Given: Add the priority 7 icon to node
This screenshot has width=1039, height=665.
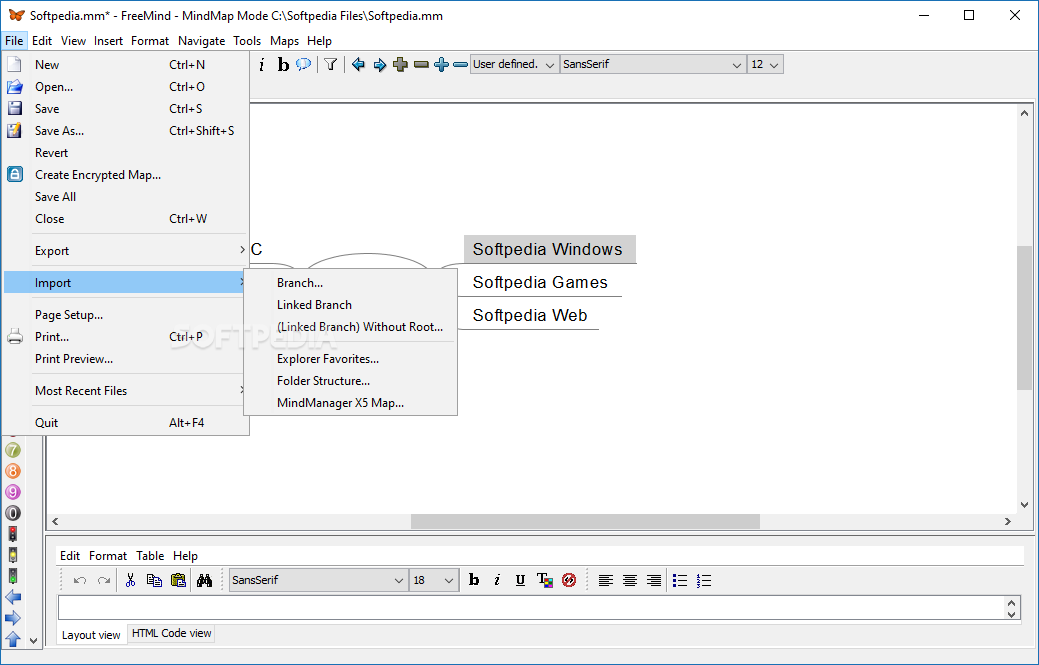Looking at the screenshot, I should pos(13,450).
